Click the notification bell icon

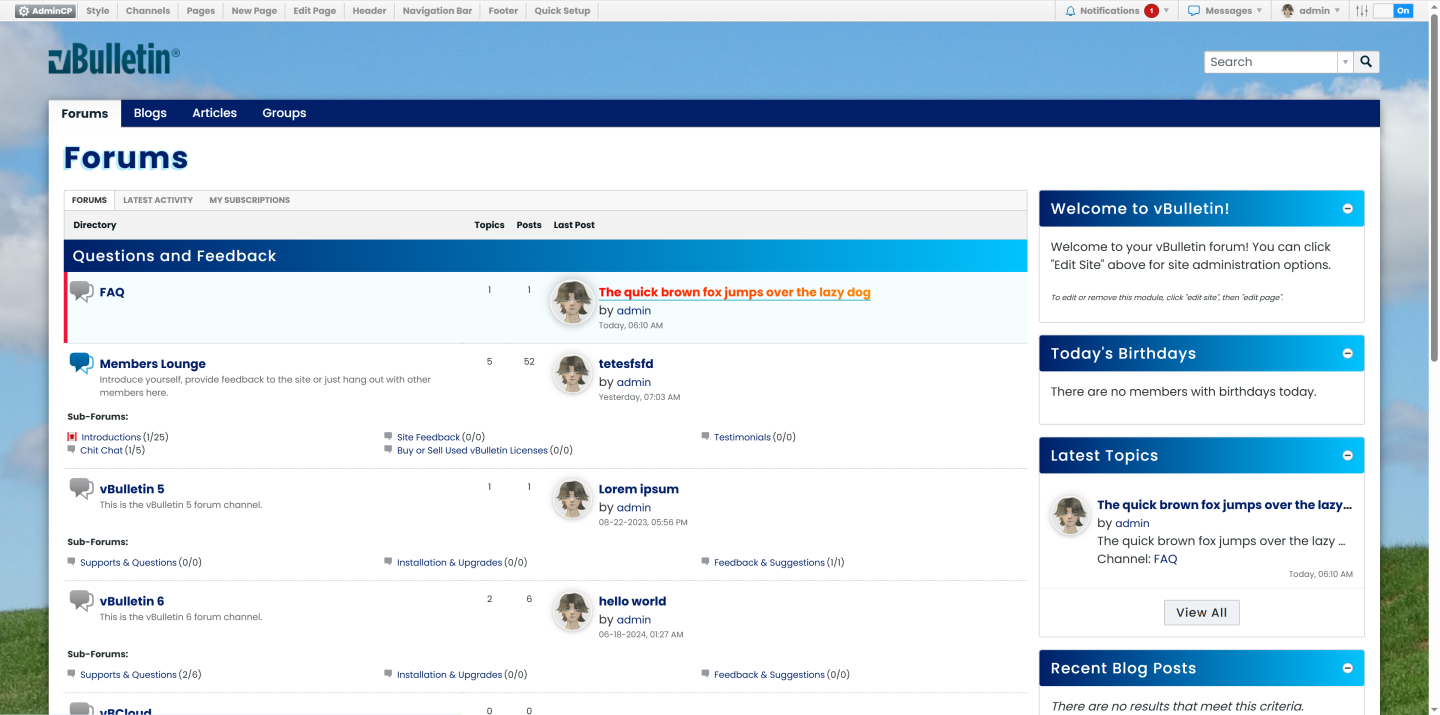pos(1070,11)
